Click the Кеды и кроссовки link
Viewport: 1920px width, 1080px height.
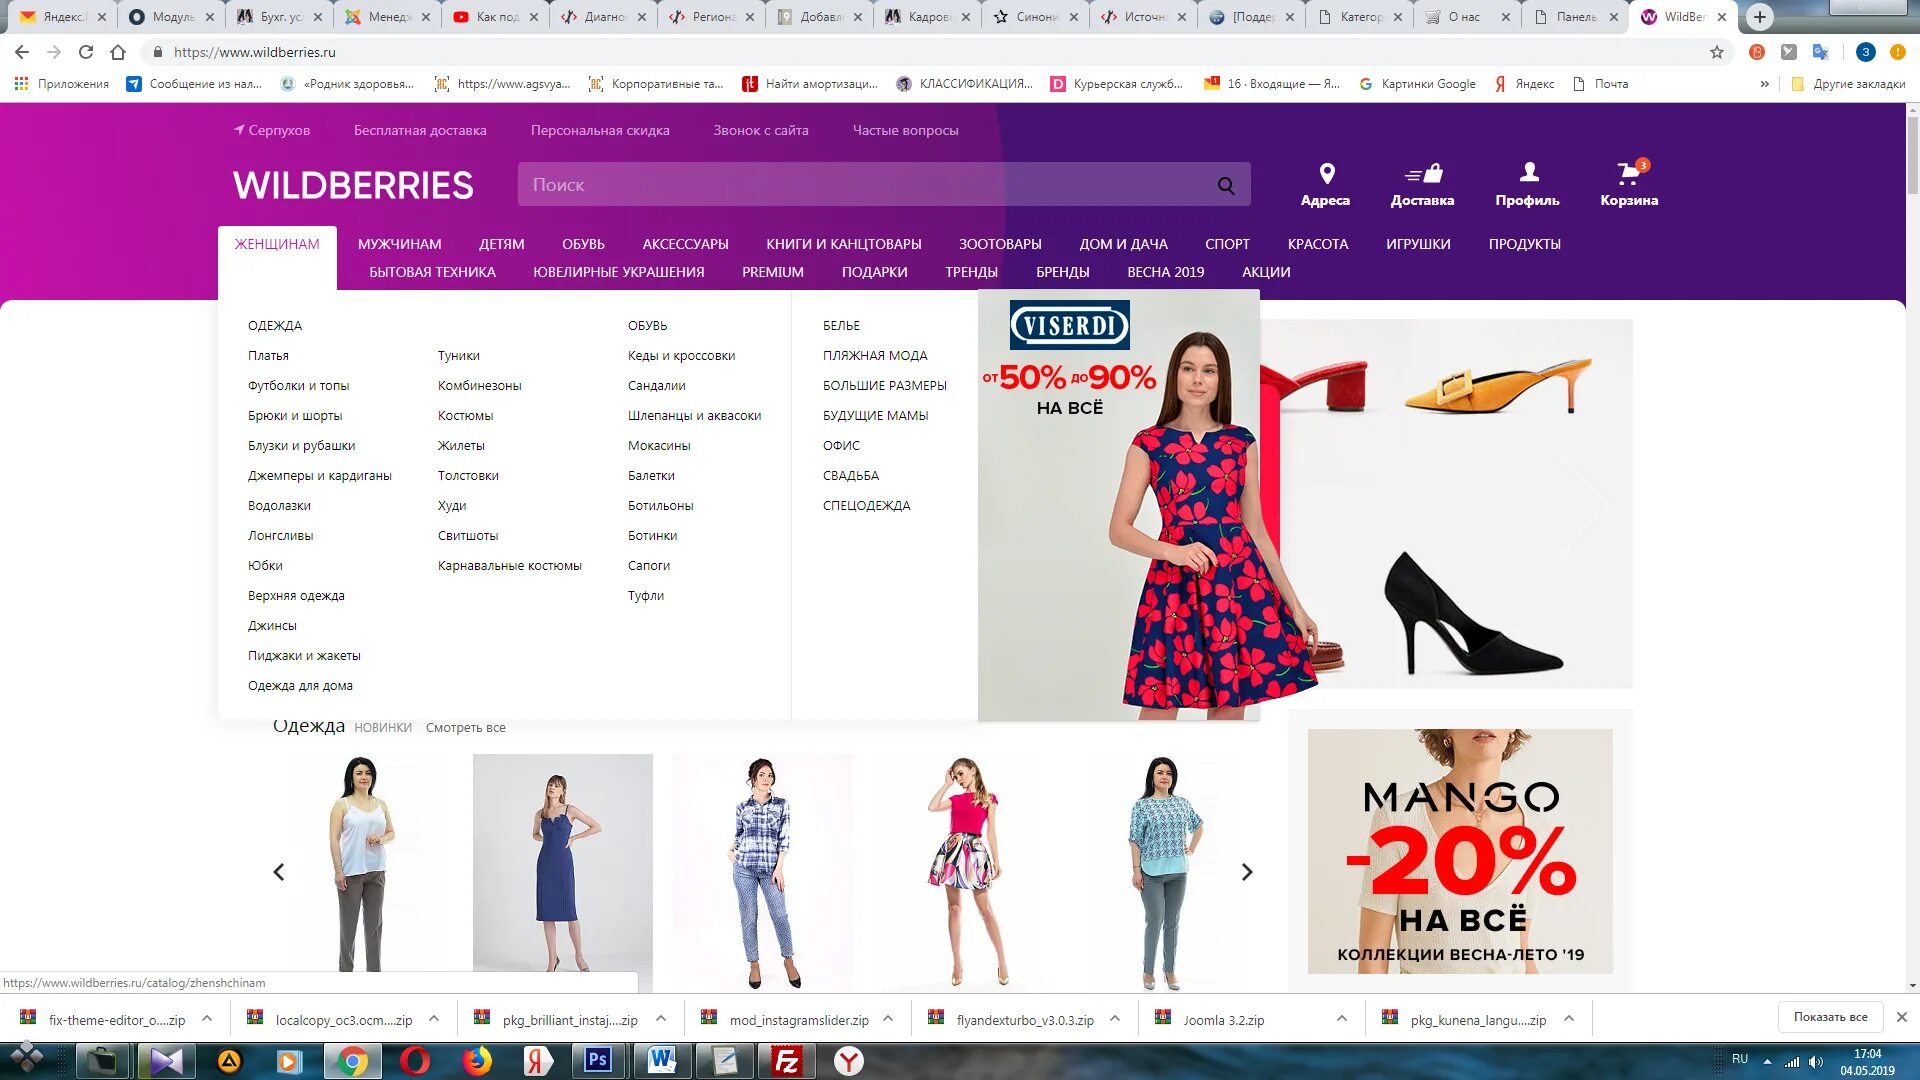point(681,356)
